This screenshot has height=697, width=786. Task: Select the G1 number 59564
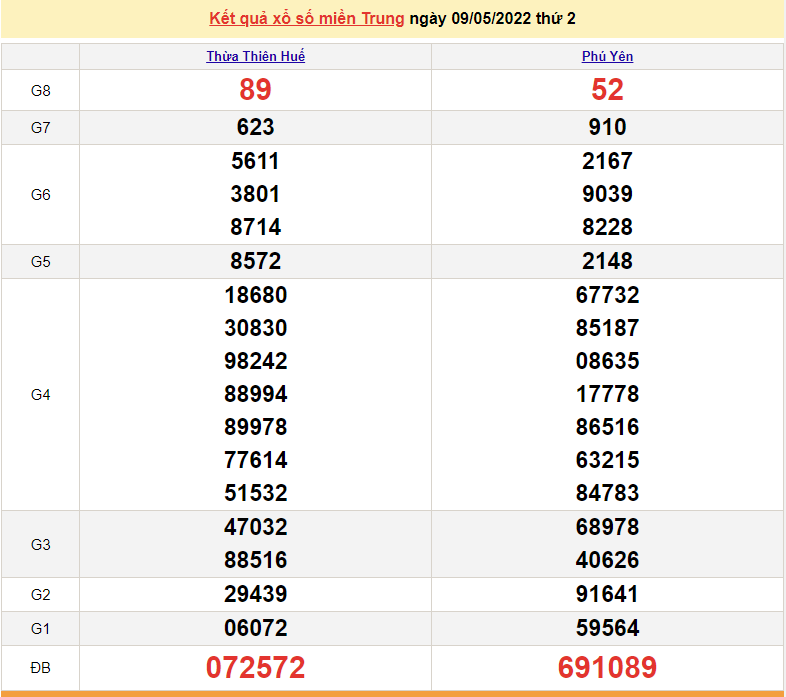[607, 628]
